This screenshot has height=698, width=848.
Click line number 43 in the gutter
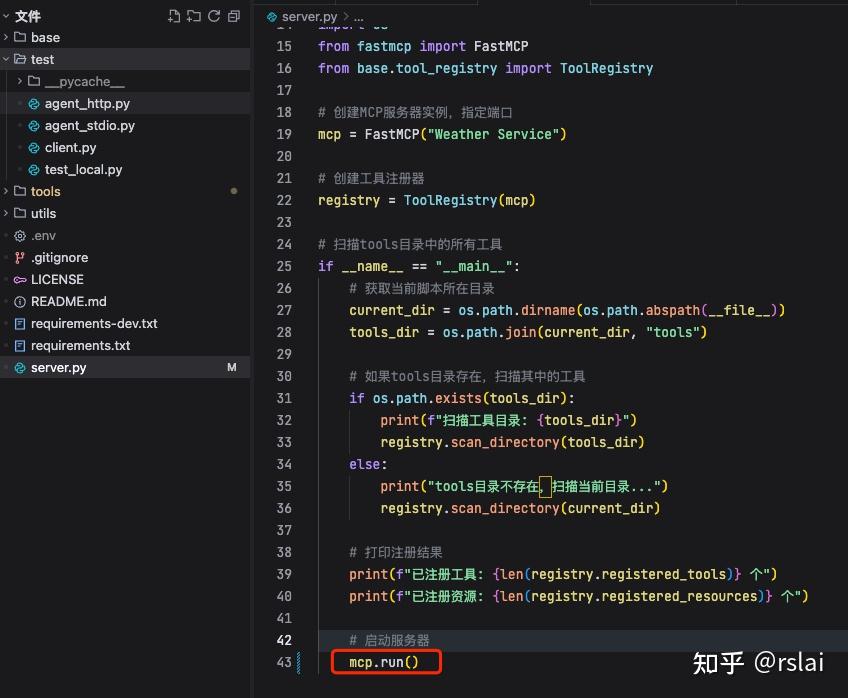click(x=284, y=662)
